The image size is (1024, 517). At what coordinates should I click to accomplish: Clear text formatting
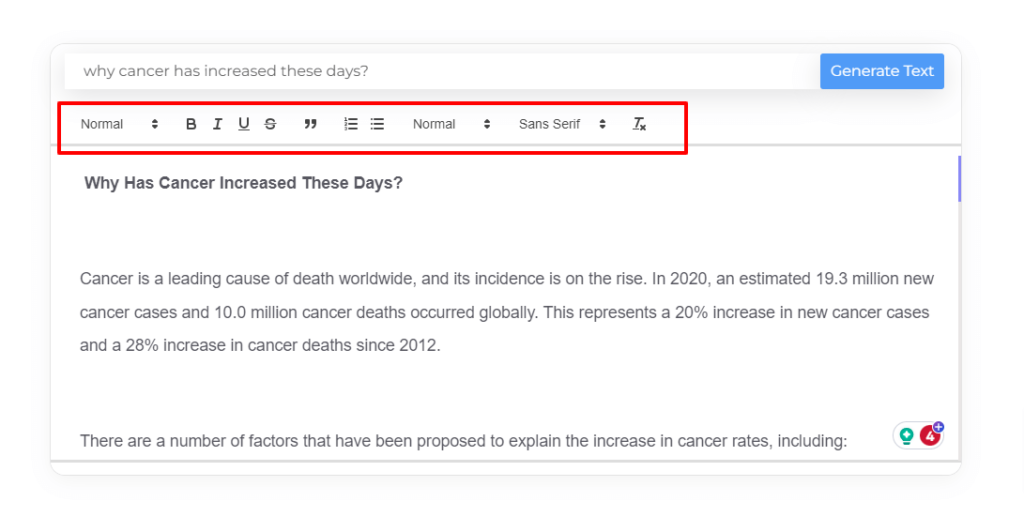[639, 124]
